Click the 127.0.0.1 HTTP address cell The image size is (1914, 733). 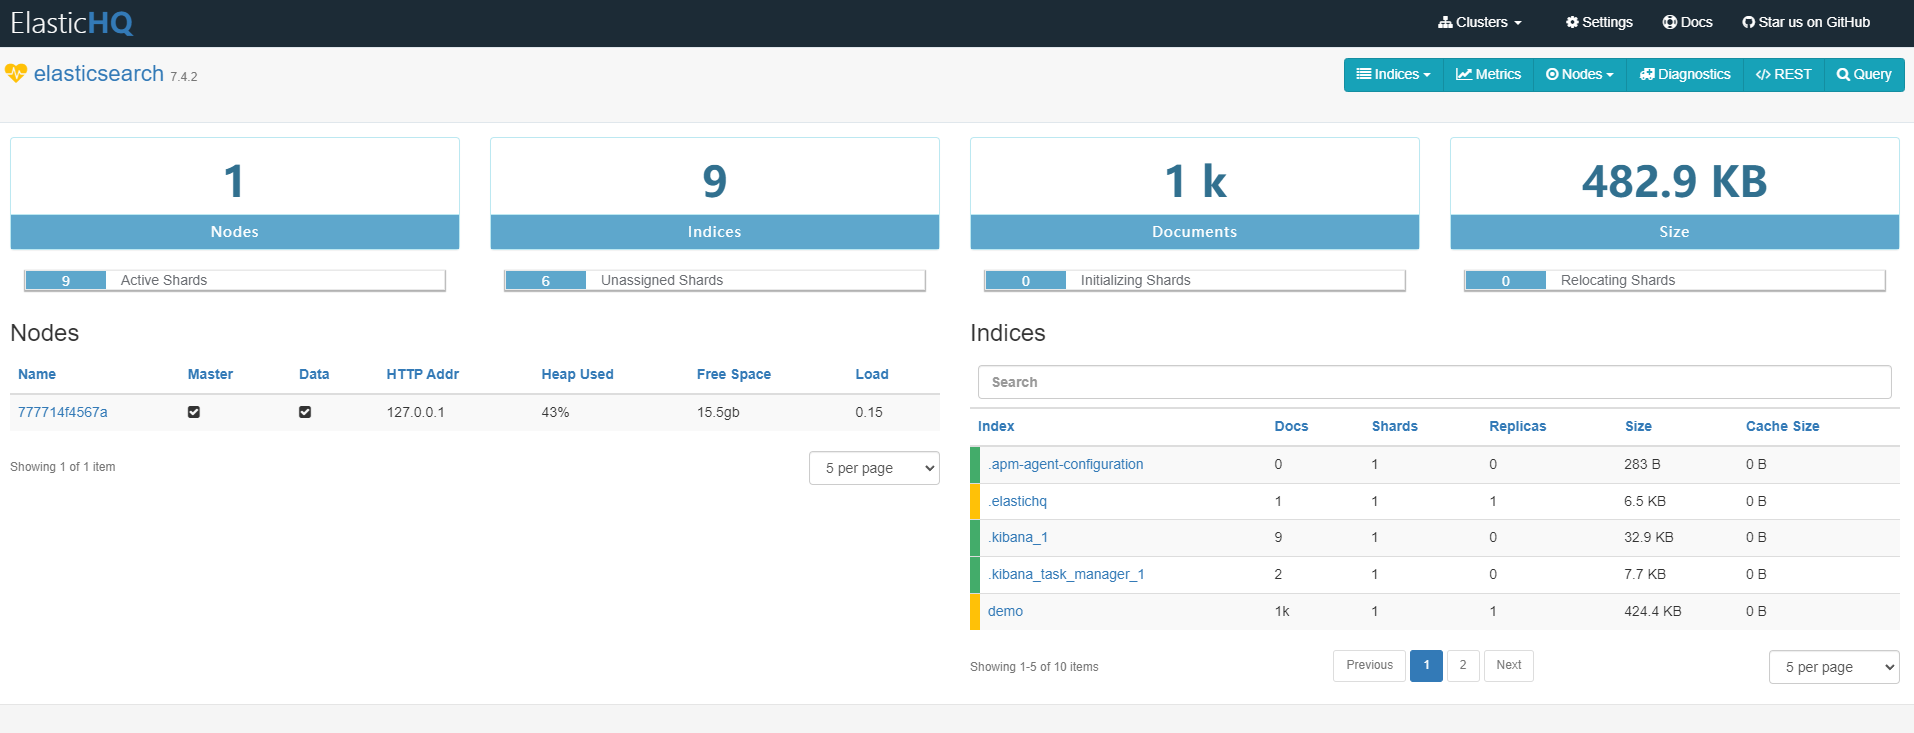pos(416,412)
